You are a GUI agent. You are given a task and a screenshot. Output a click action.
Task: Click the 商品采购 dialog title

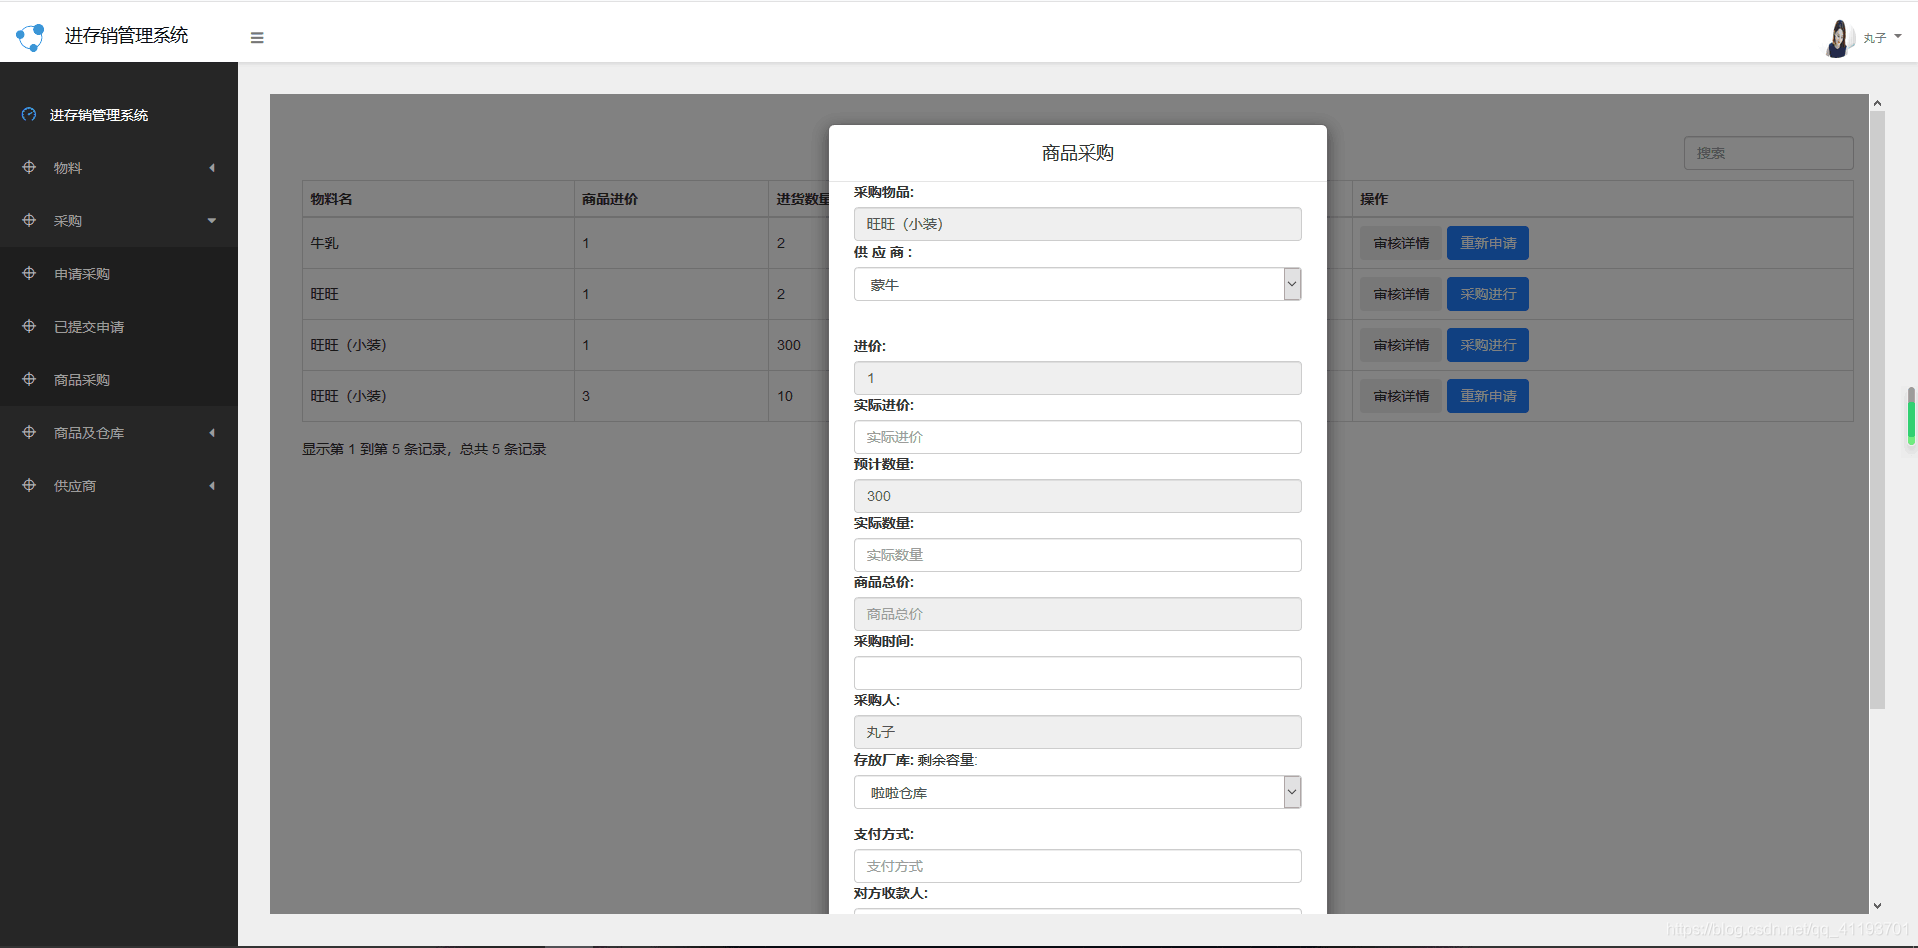[1077, 153]
